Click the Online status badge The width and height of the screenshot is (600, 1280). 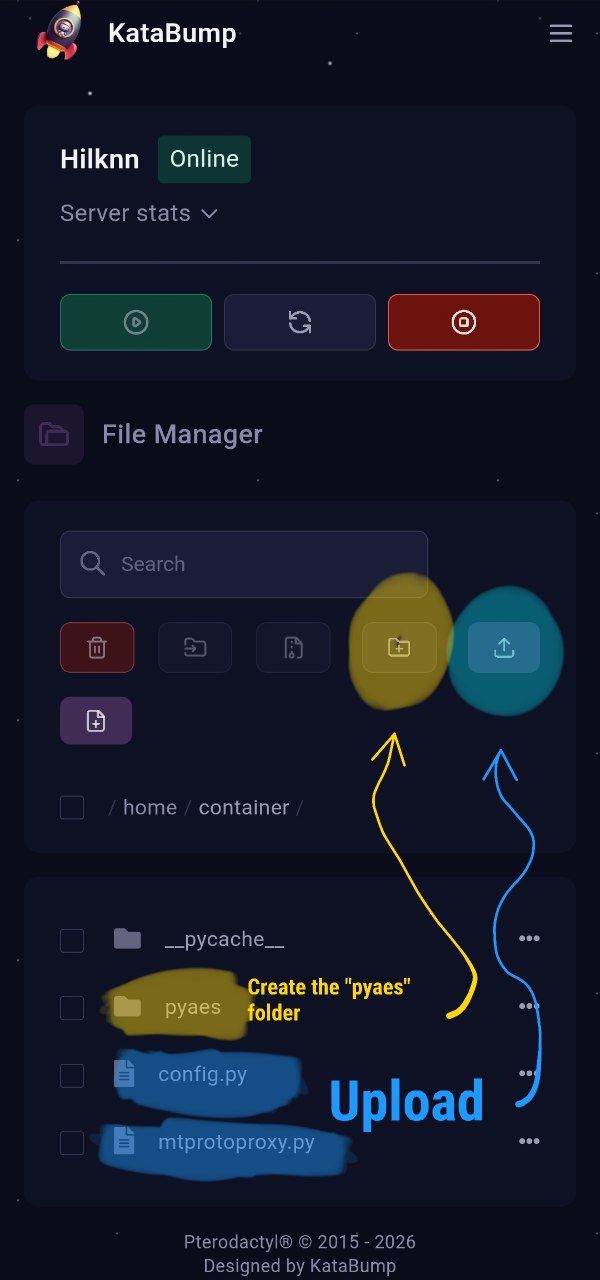(204, 159)
